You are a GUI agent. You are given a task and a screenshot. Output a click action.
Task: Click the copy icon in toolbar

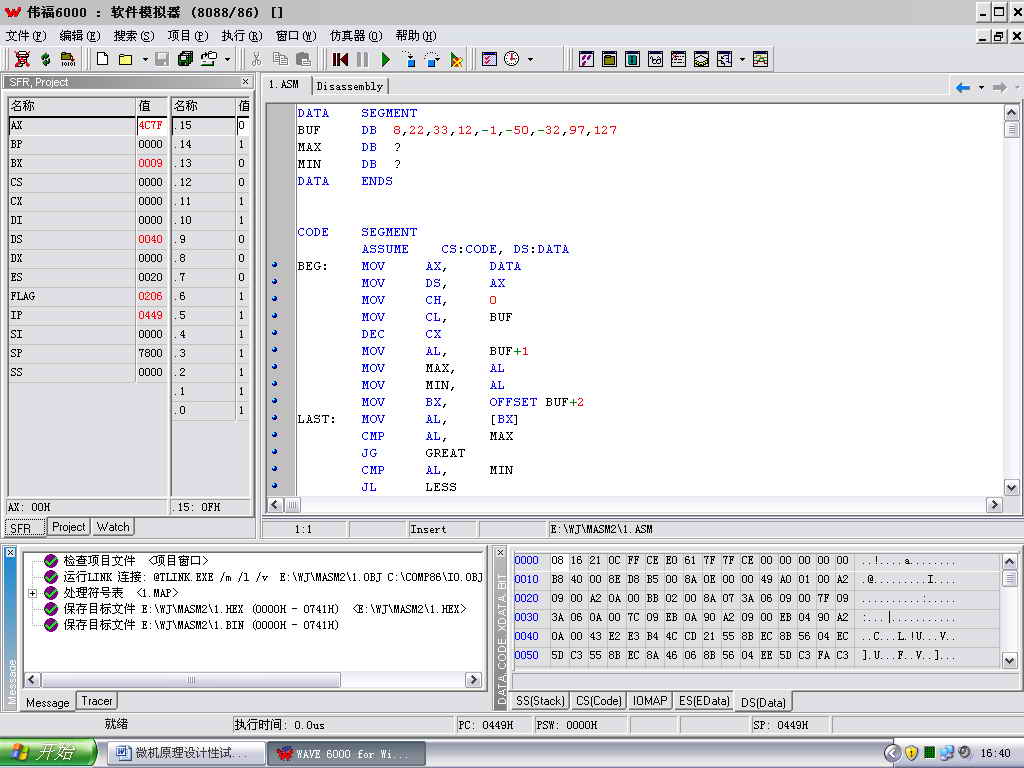pos(280,59)
